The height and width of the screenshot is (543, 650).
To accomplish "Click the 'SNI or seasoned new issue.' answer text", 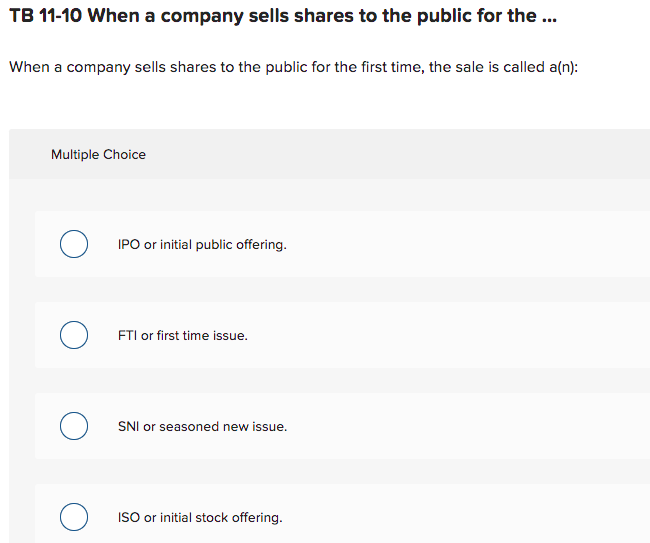I will pyautogui.click(x=202, y=426).
